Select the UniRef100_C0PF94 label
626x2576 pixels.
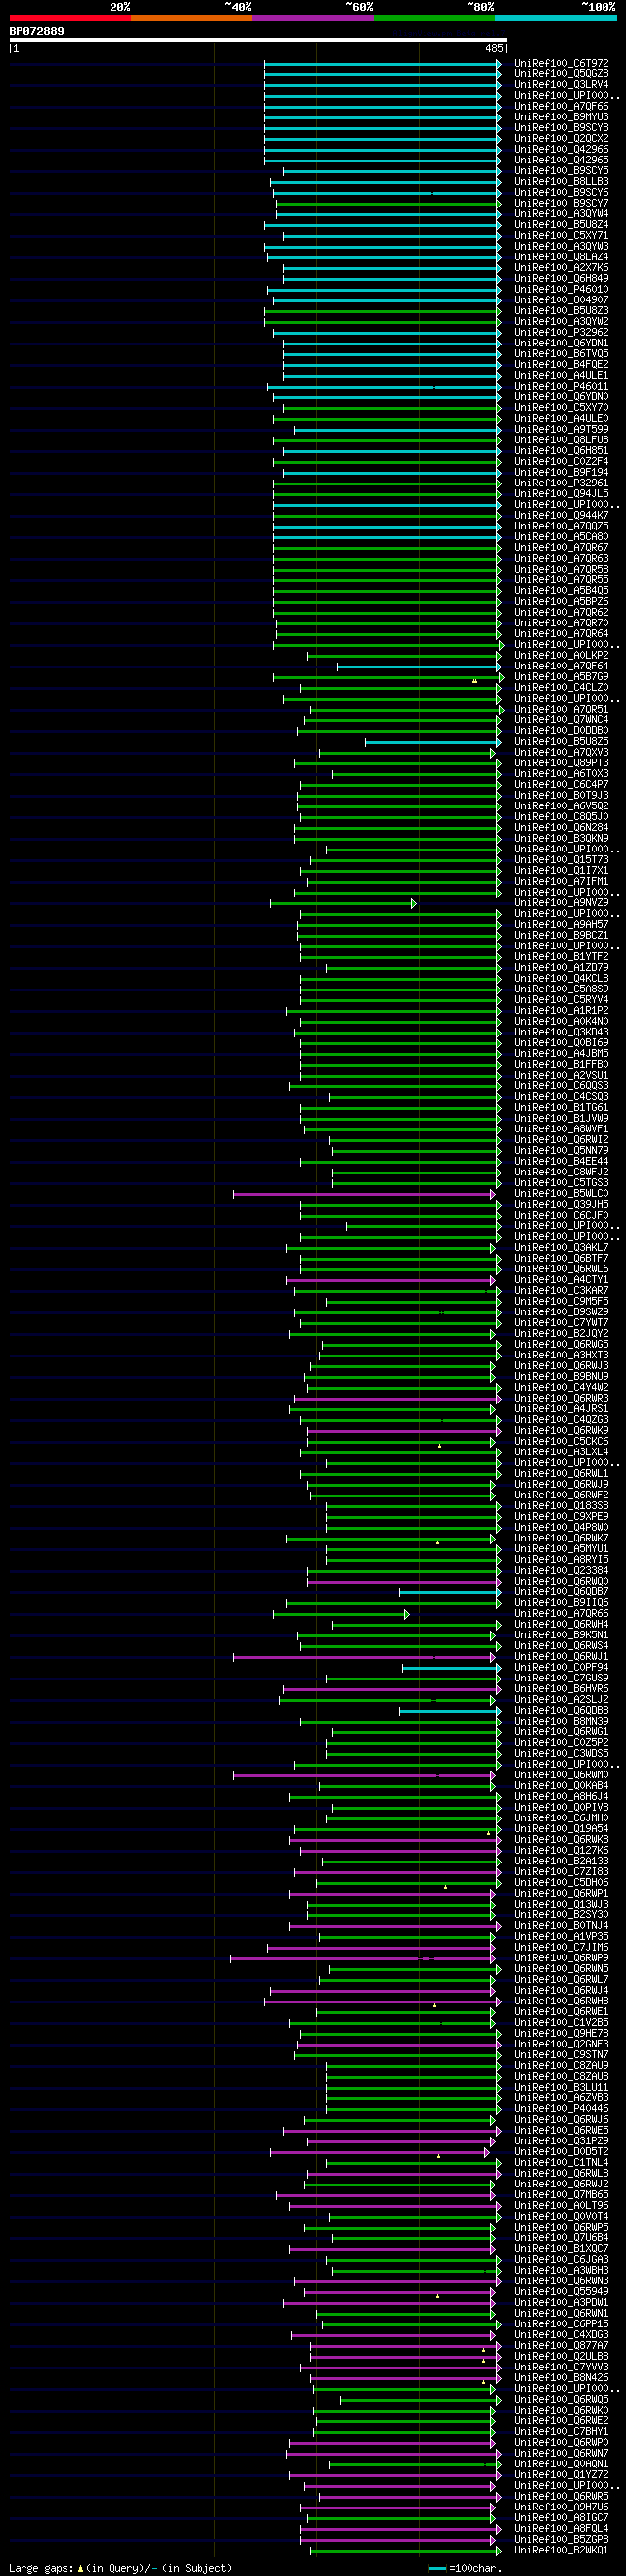[x=561, y=1667]
